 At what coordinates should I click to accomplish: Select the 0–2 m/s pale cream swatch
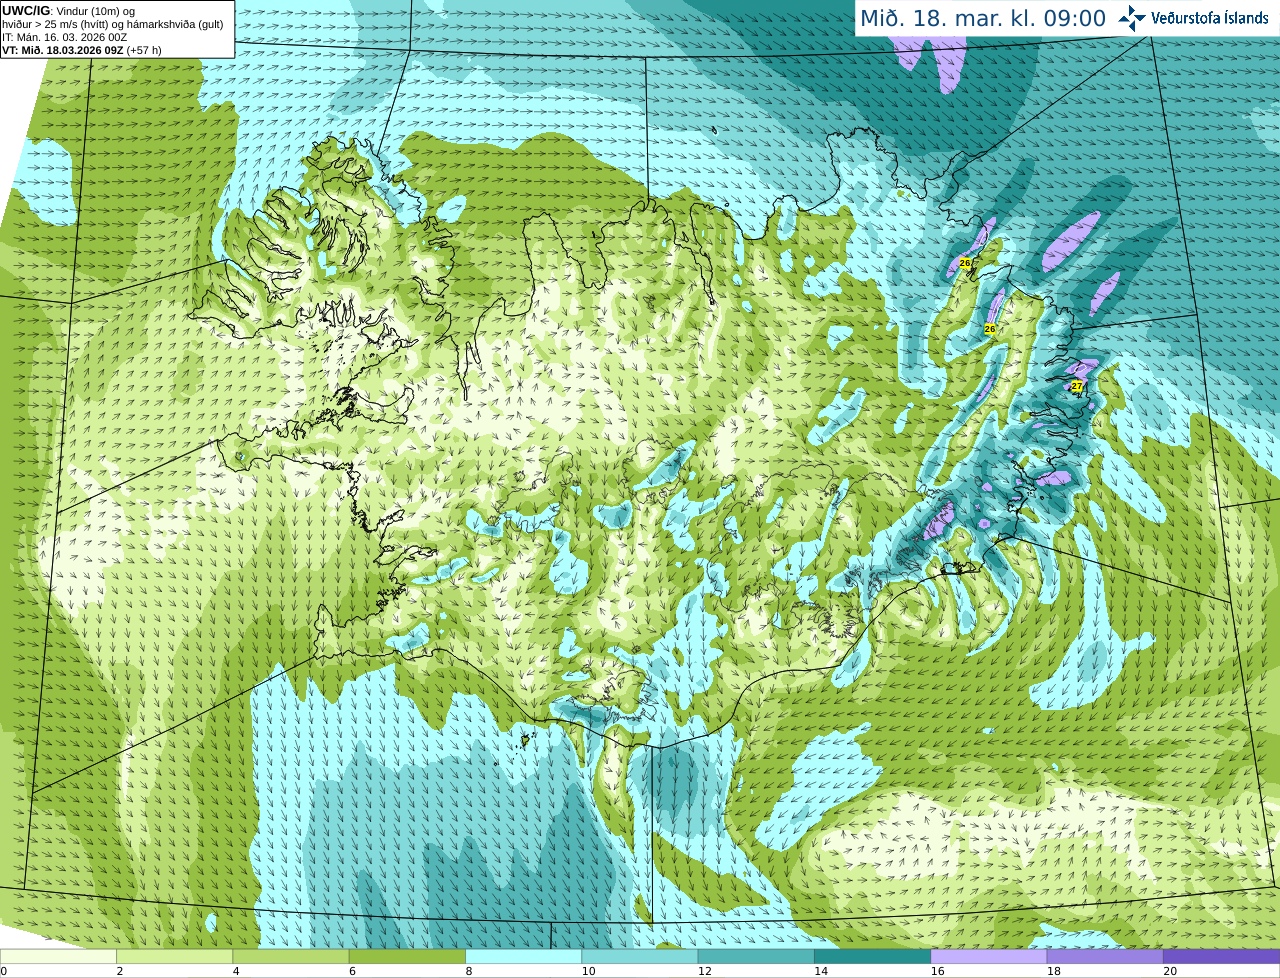click(58, 956)
